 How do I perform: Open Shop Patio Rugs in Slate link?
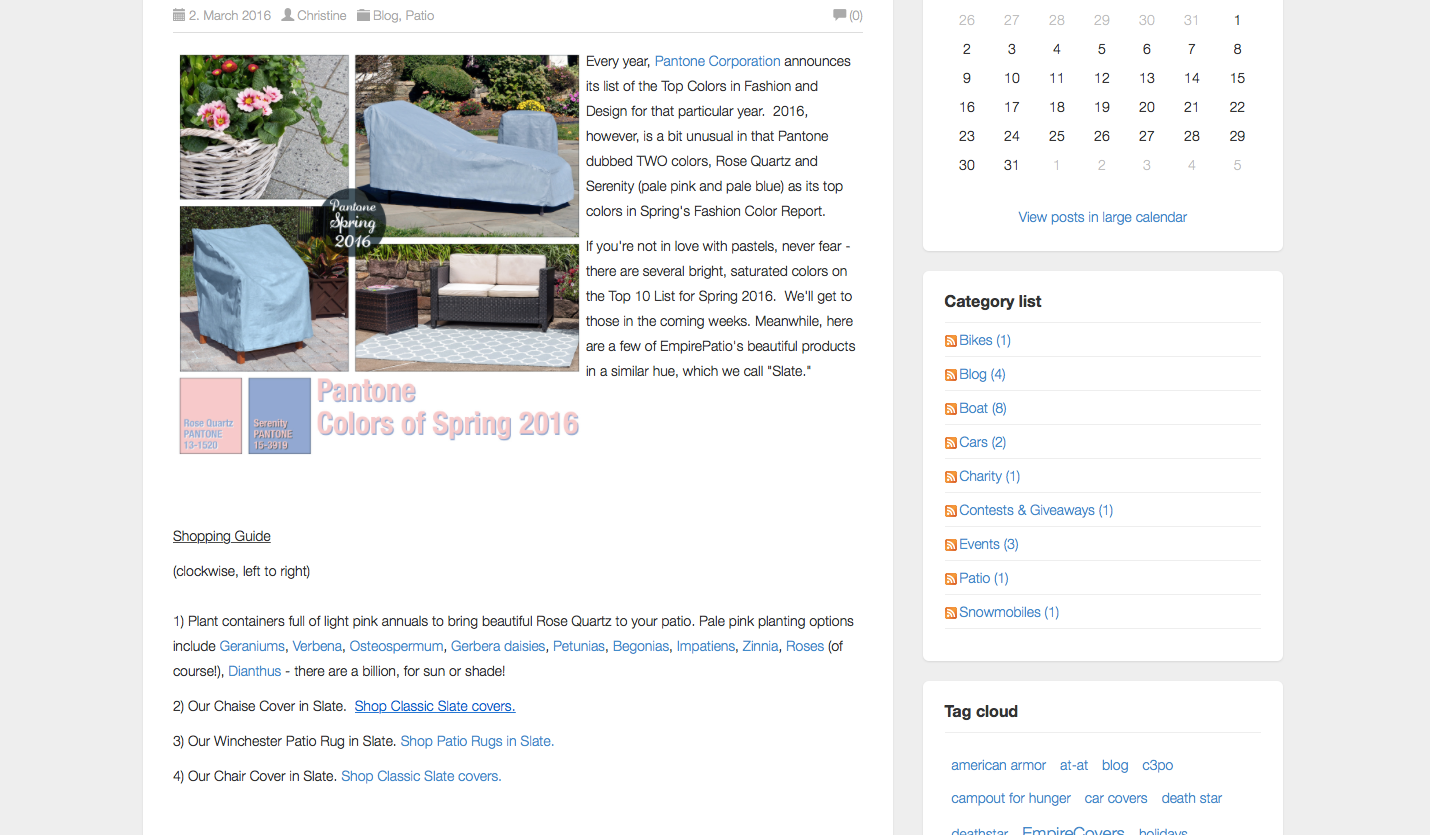pyautogui.click(x=476, y=741)
